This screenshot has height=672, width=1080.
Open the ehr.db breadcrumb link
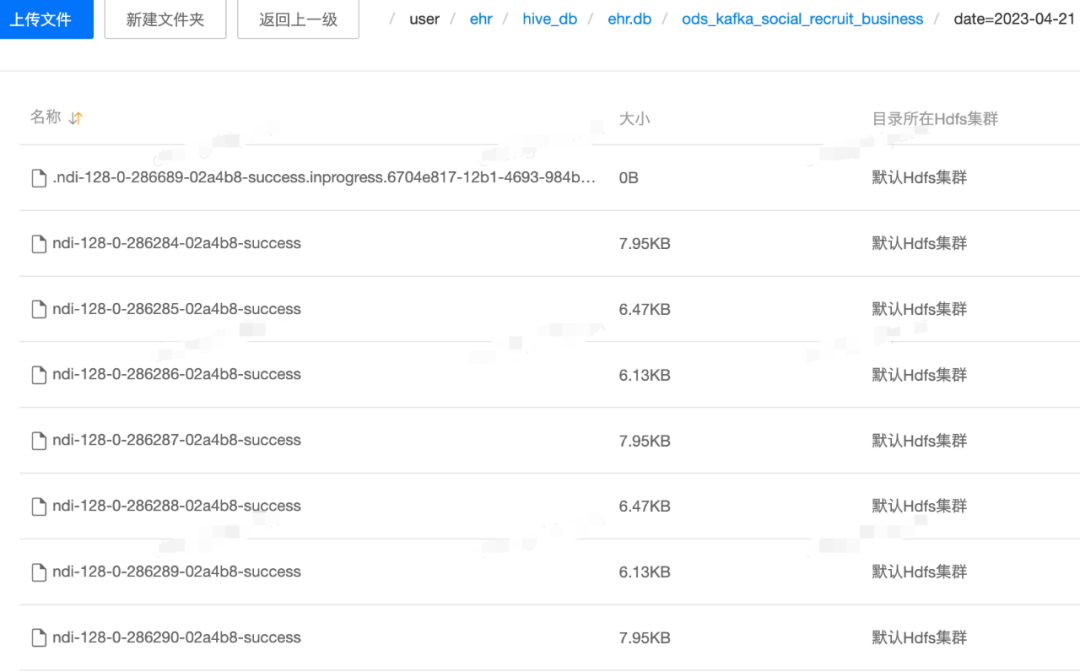630,19
